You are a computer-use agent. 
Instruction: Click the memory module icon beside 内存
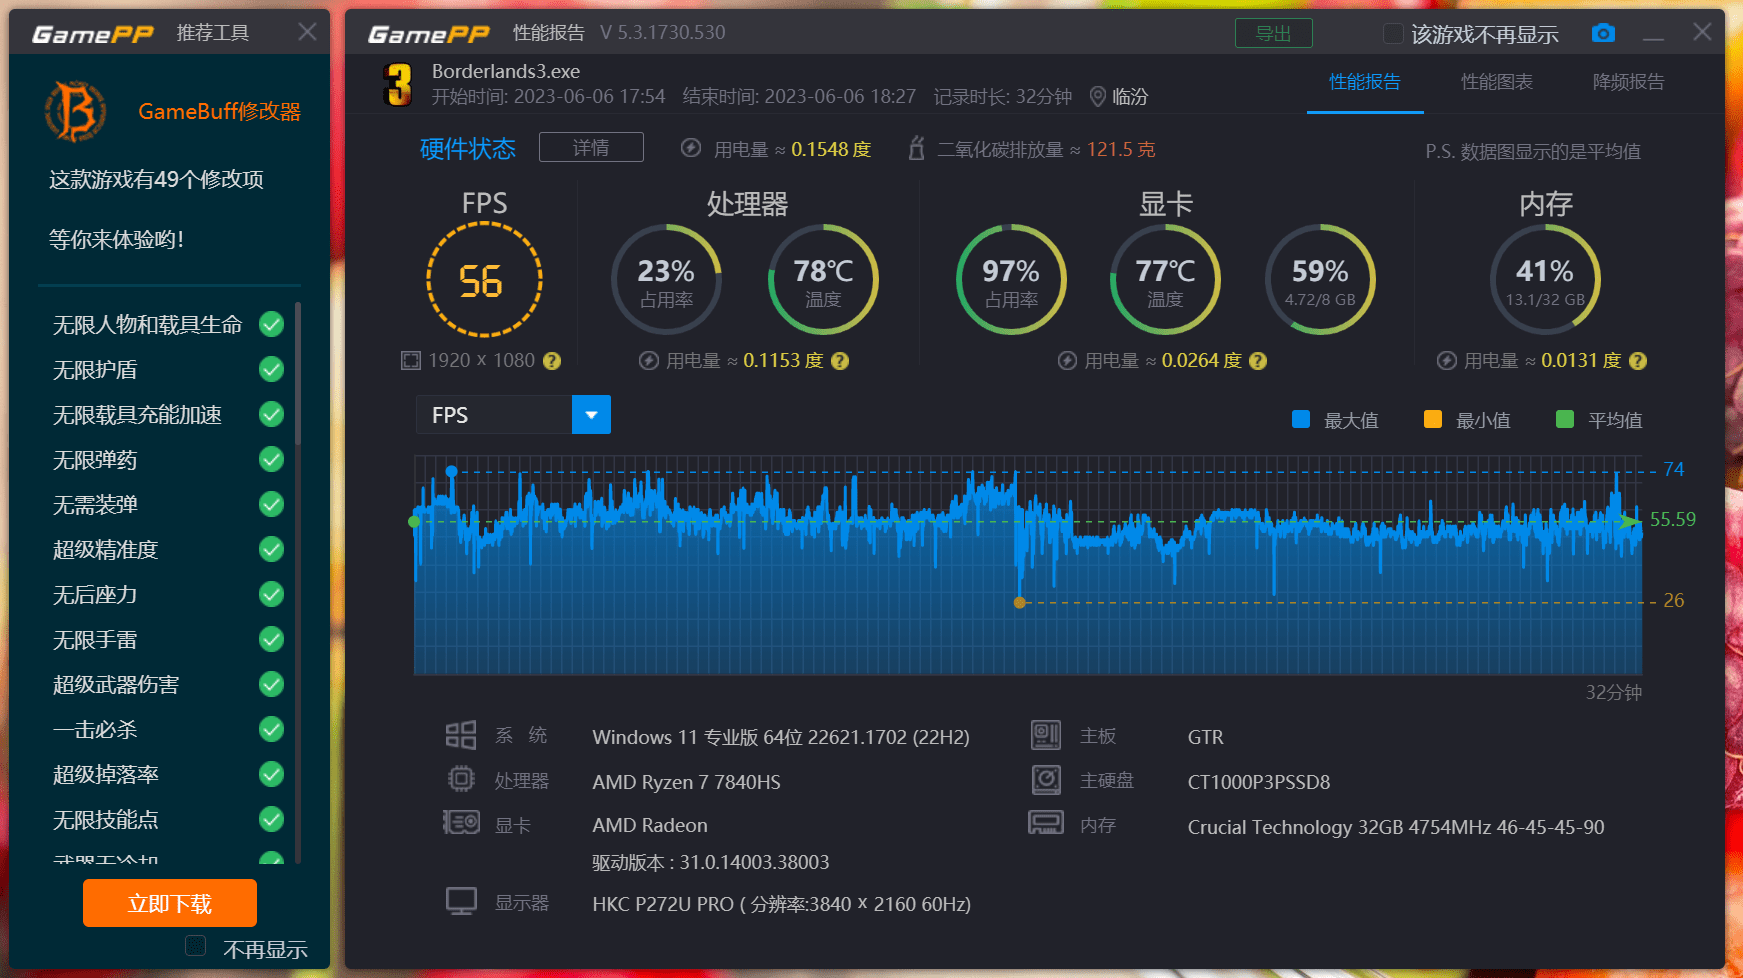pos(1046,823)
